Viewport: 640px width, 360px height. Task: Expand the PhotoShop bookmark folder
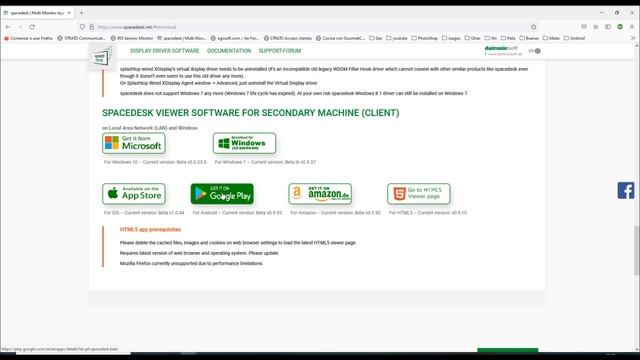point(424,38)
